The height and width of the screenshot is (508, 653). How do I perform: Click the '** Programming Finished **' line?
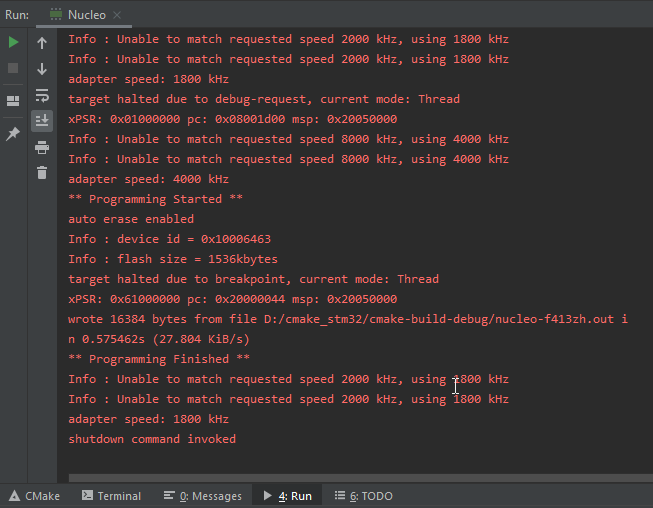click(x=159, y=359)
